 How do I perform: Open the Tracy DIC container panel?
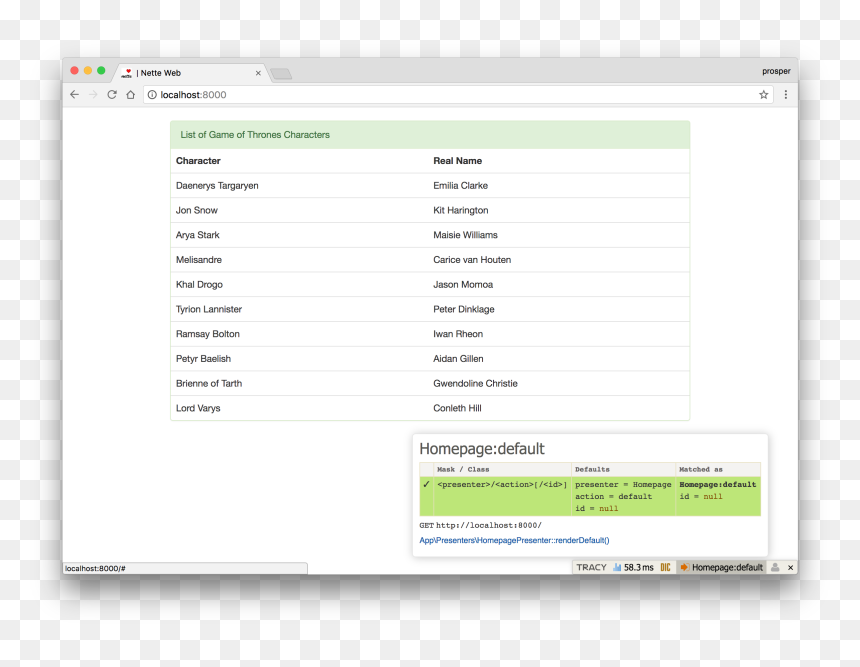[665, 567]
